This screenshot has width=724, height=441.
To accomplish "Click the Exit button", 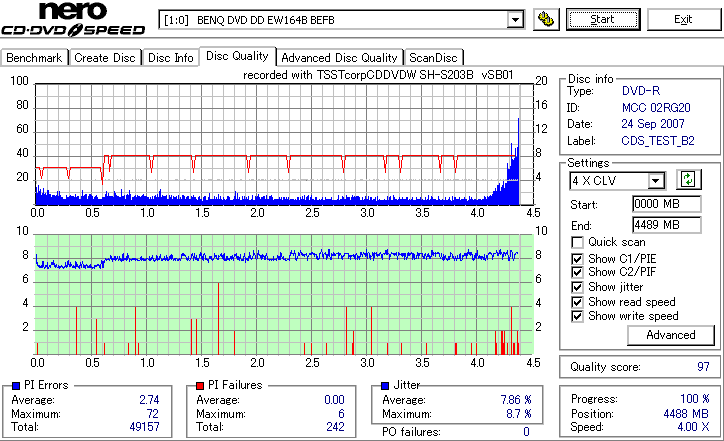I will coord(683,19).
